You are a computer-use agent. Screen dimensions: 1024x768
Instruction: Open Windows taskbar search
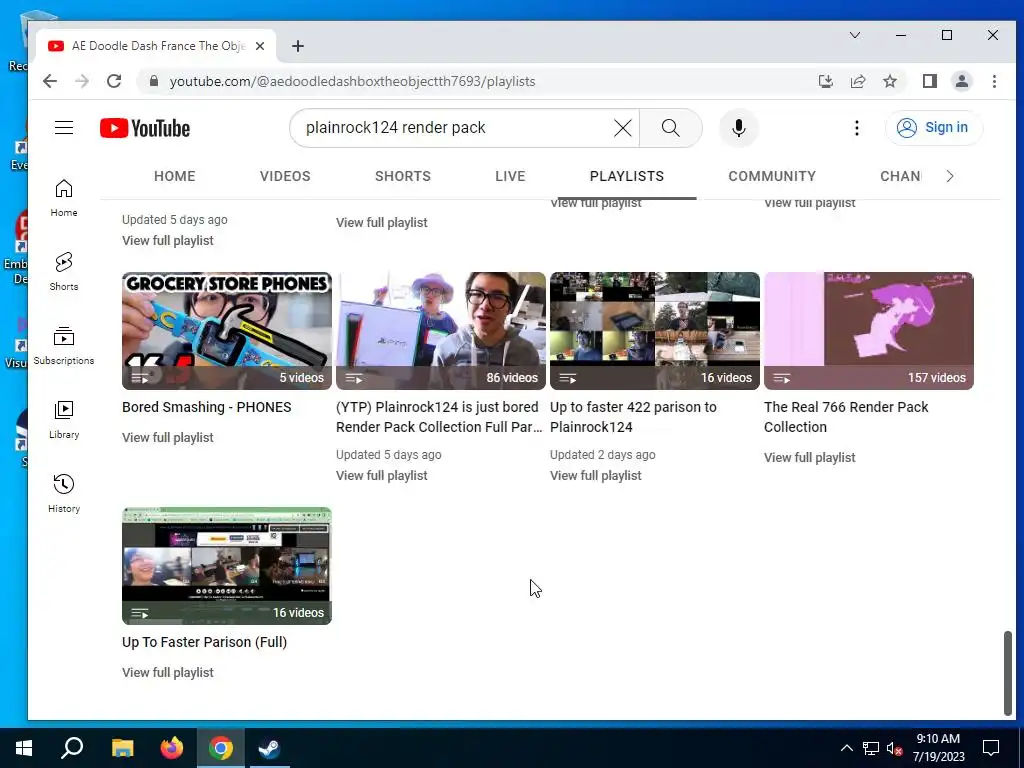coord(72,748)
